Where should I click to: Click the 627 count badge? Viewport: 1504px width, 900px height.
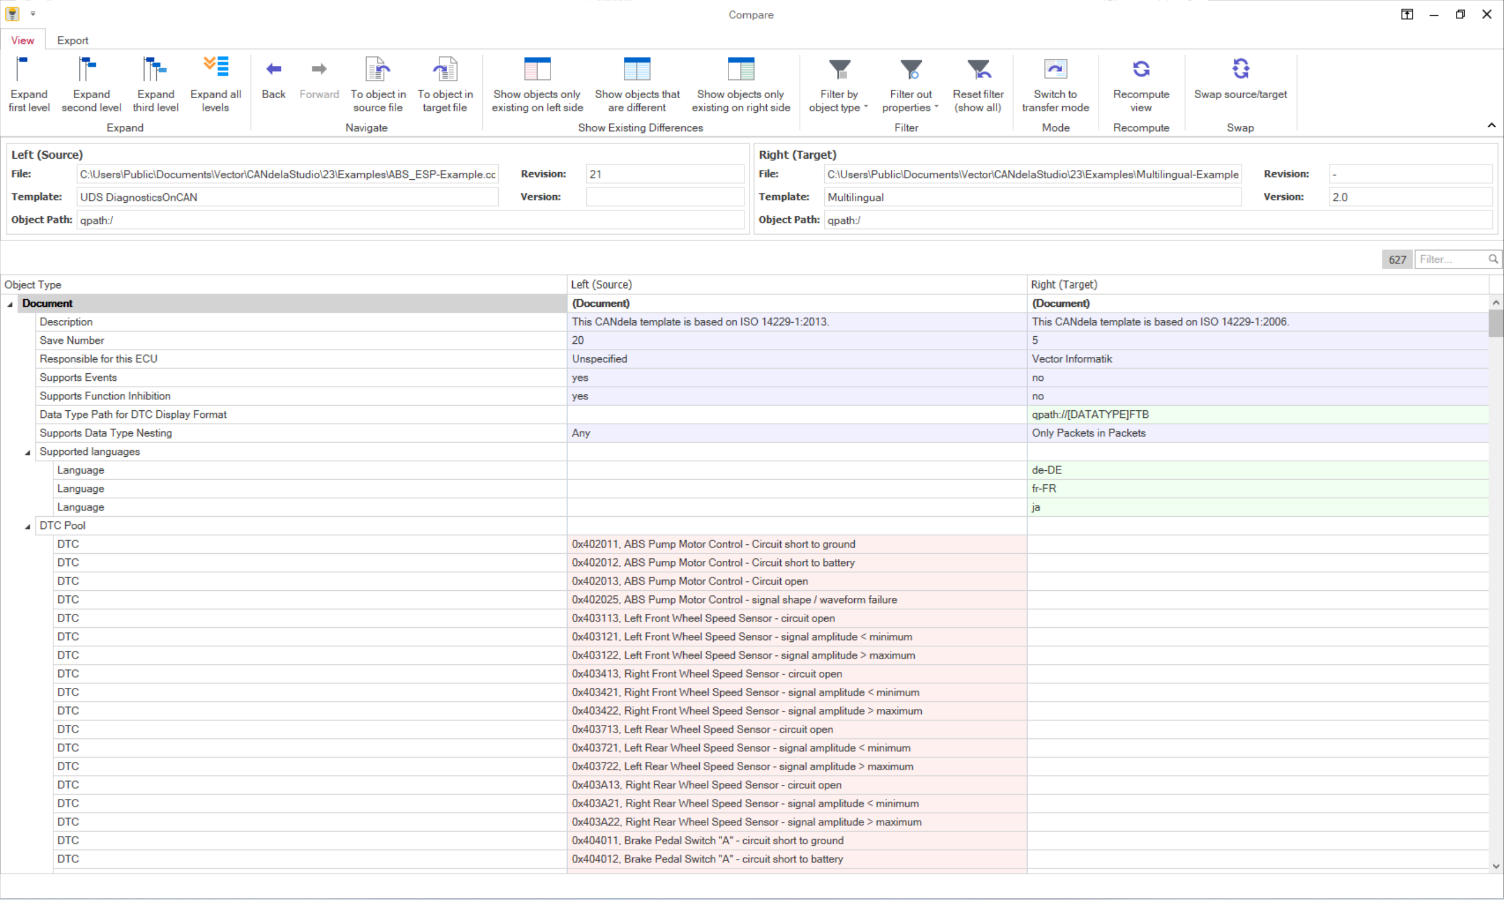pos(1397,260)
